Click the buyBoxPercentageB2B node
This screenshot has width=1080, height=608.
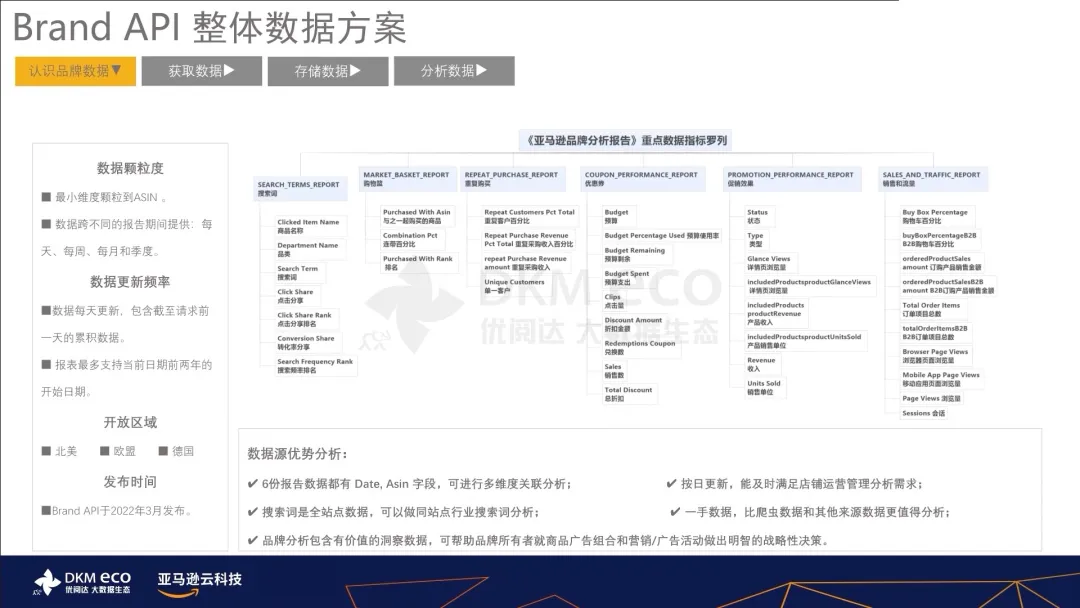[x=939, y=240]
